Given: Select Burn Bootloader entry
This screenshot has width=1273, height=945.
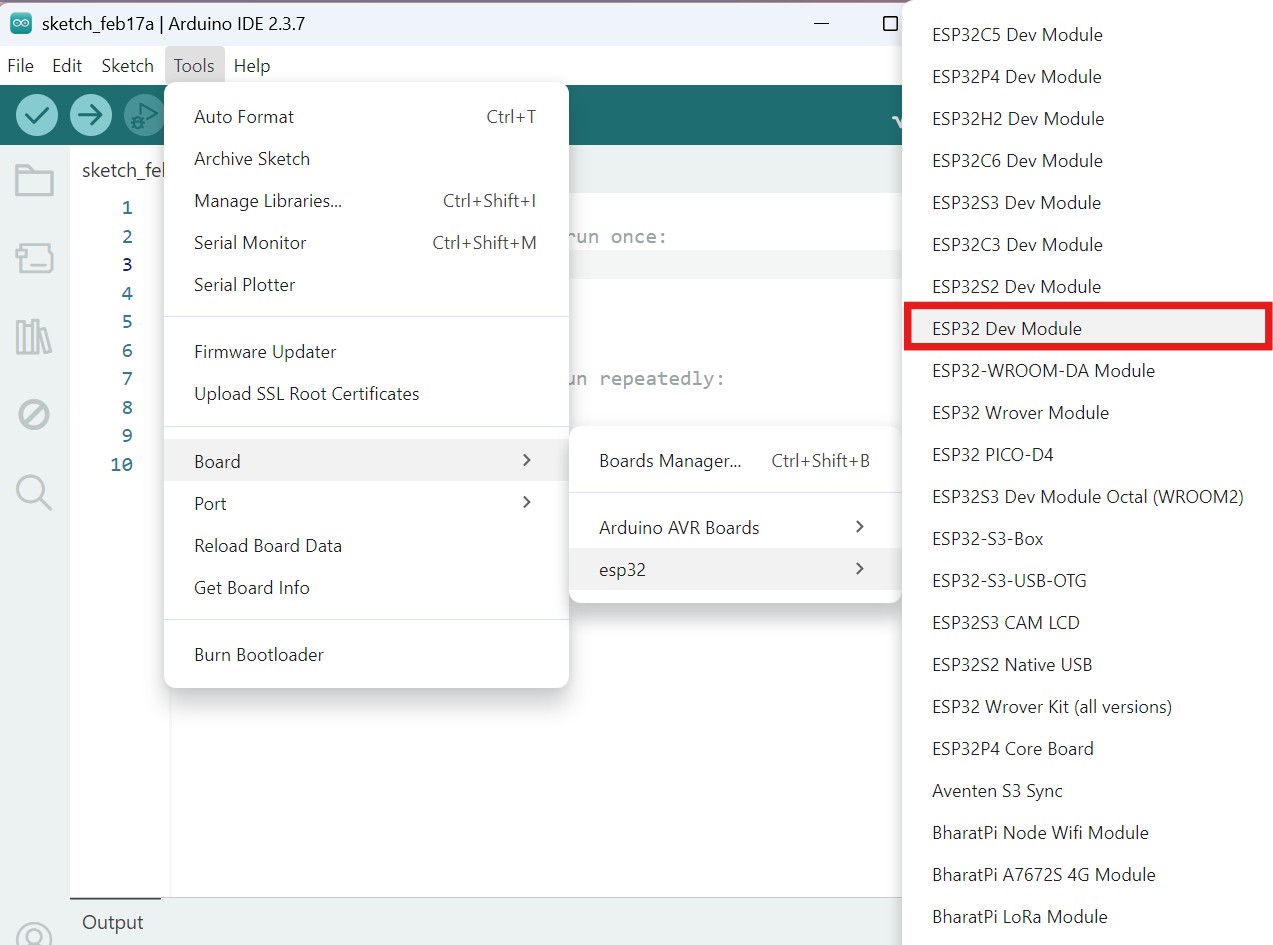Looking at the screenshot, I should pos(366,655).
